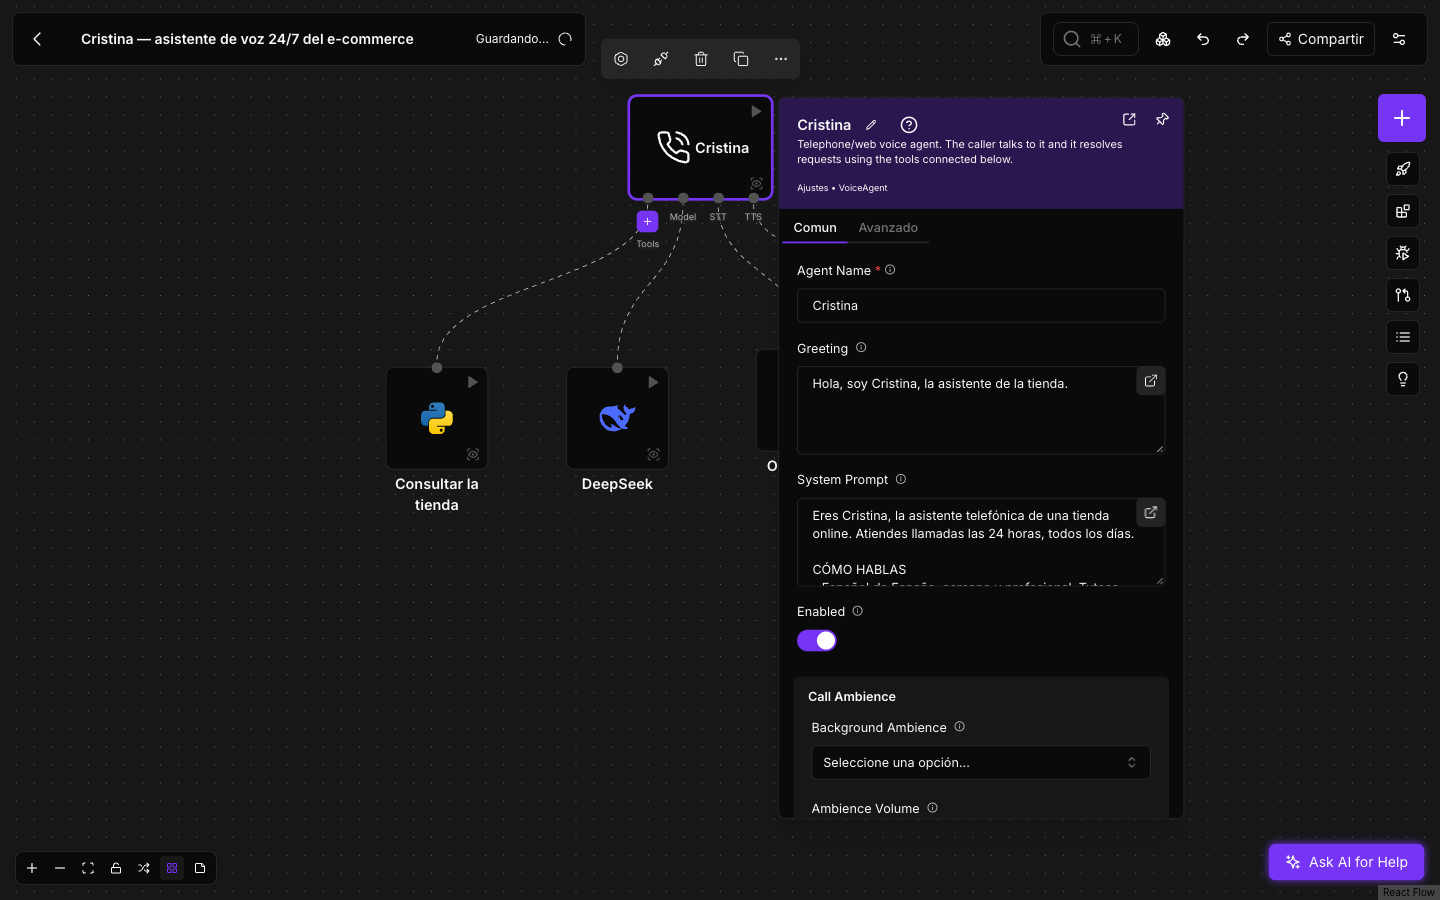Open more options ellipsis in node toolbar
The image size is (1440, 900).
click(x=781, y=59)
